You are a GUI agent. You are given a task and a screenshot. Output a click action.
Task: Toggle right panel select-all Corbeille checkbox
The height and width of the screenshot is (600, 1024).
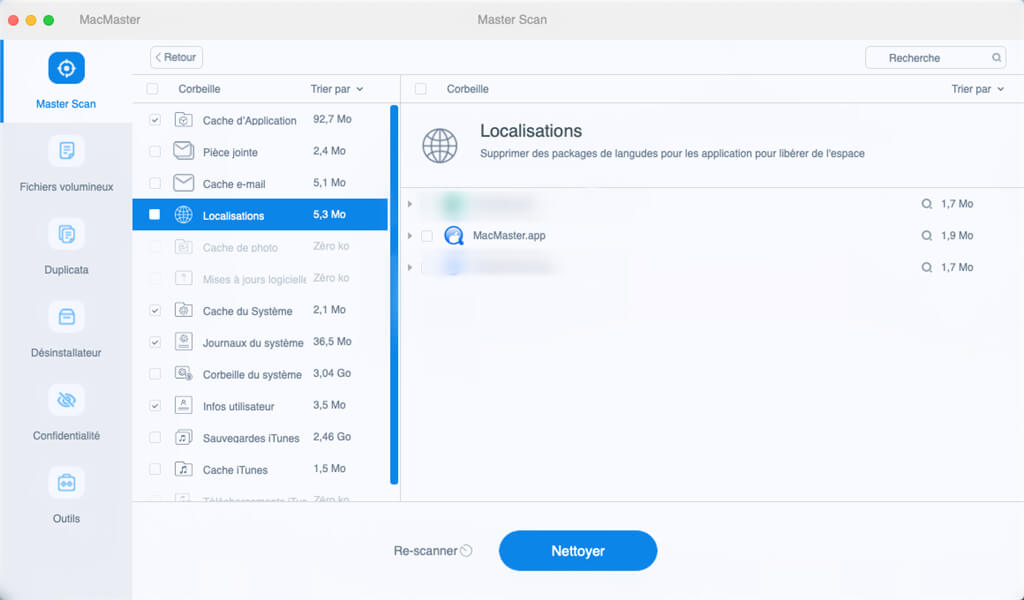pos(421,89)
